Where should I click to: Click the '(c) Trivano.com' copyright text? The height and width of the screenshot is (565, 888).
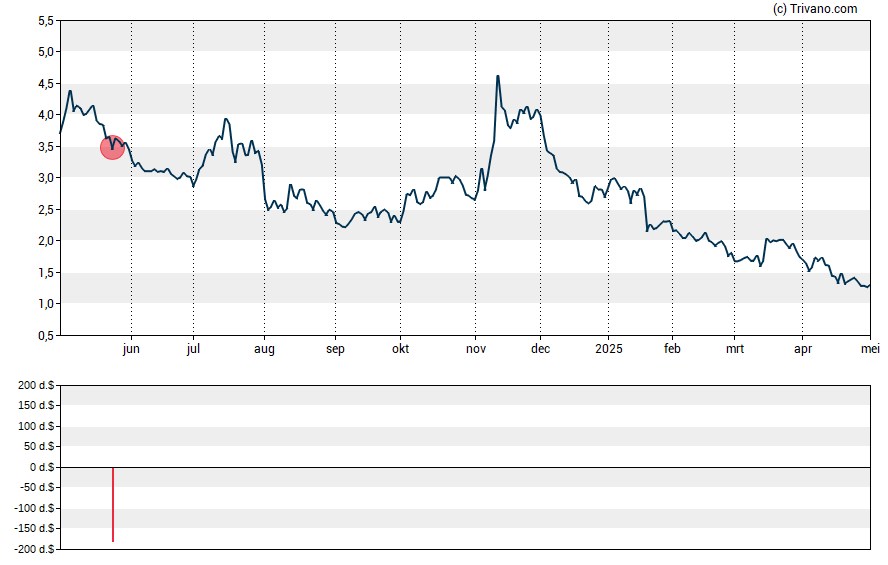(815, 8)
